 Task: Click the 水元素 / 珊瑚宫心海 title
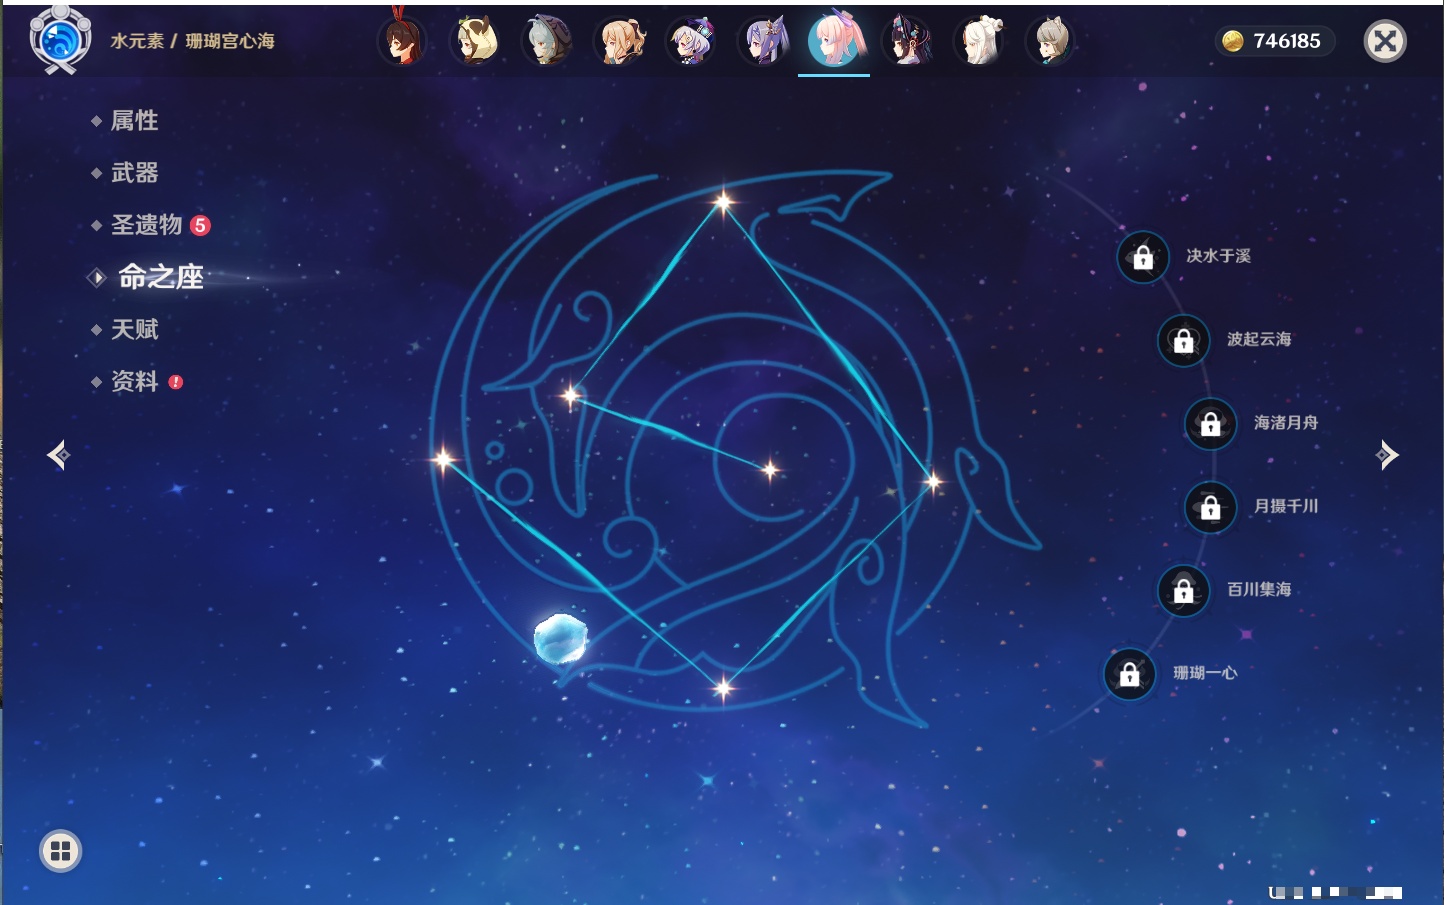(x=192, y=41)
